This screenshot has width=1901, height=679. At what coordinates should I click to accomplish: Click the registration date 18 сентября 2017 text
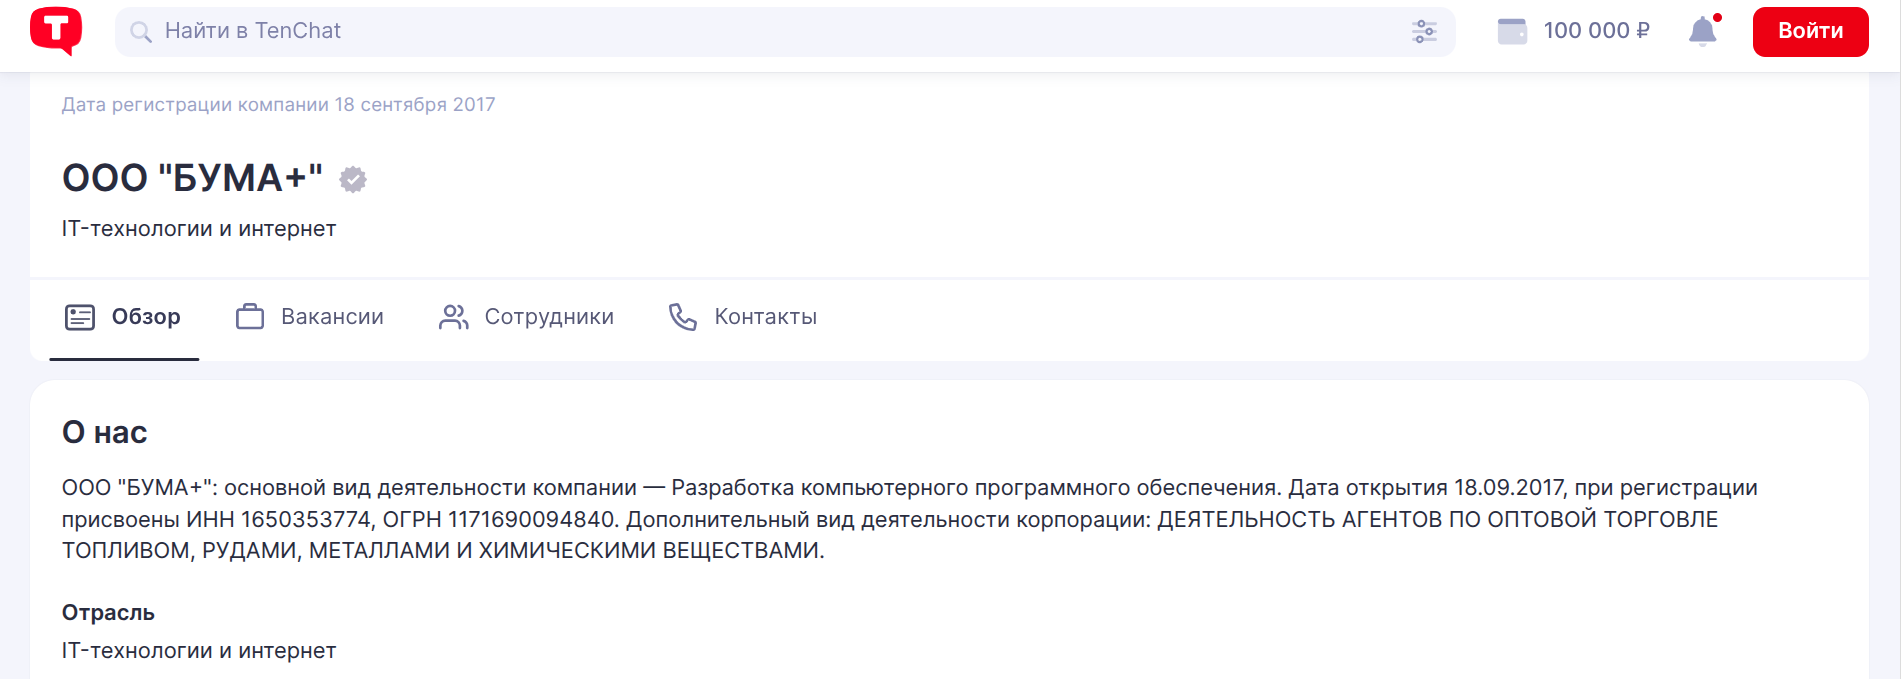click(x=415, y=105)
